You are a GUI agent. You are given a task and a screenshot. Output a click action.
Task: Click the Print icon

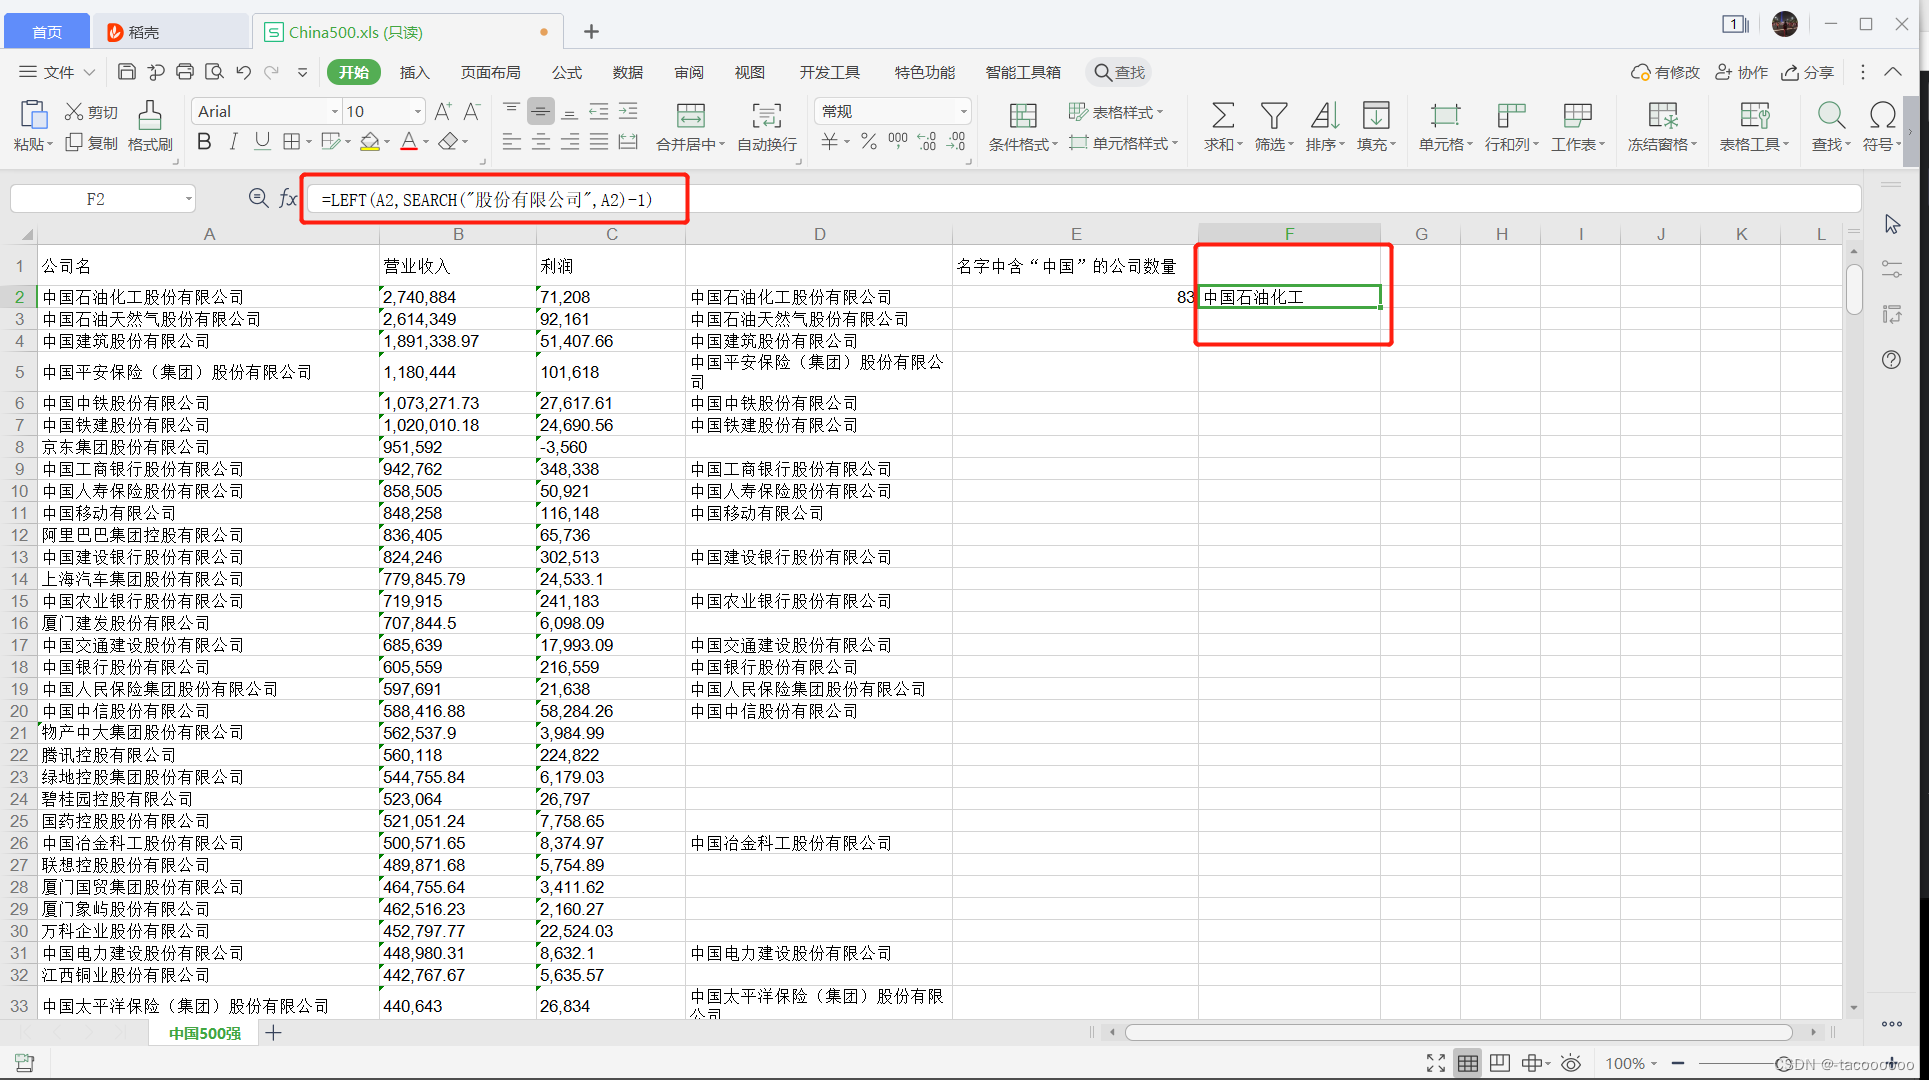185,72
